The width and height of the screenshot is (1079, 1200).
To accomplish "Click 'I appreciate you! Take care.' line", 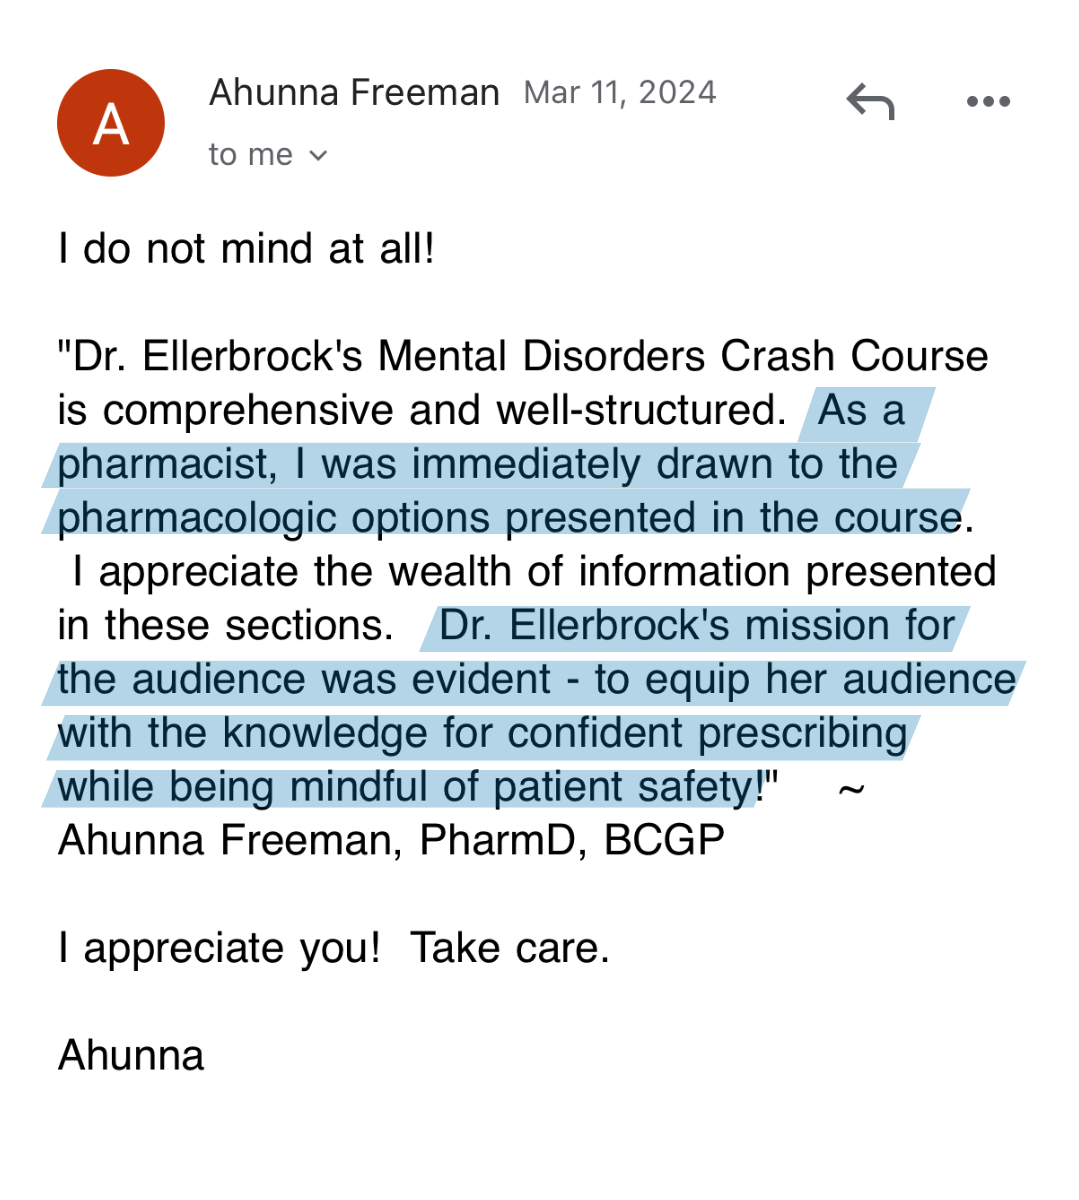I will coord(333,948).
